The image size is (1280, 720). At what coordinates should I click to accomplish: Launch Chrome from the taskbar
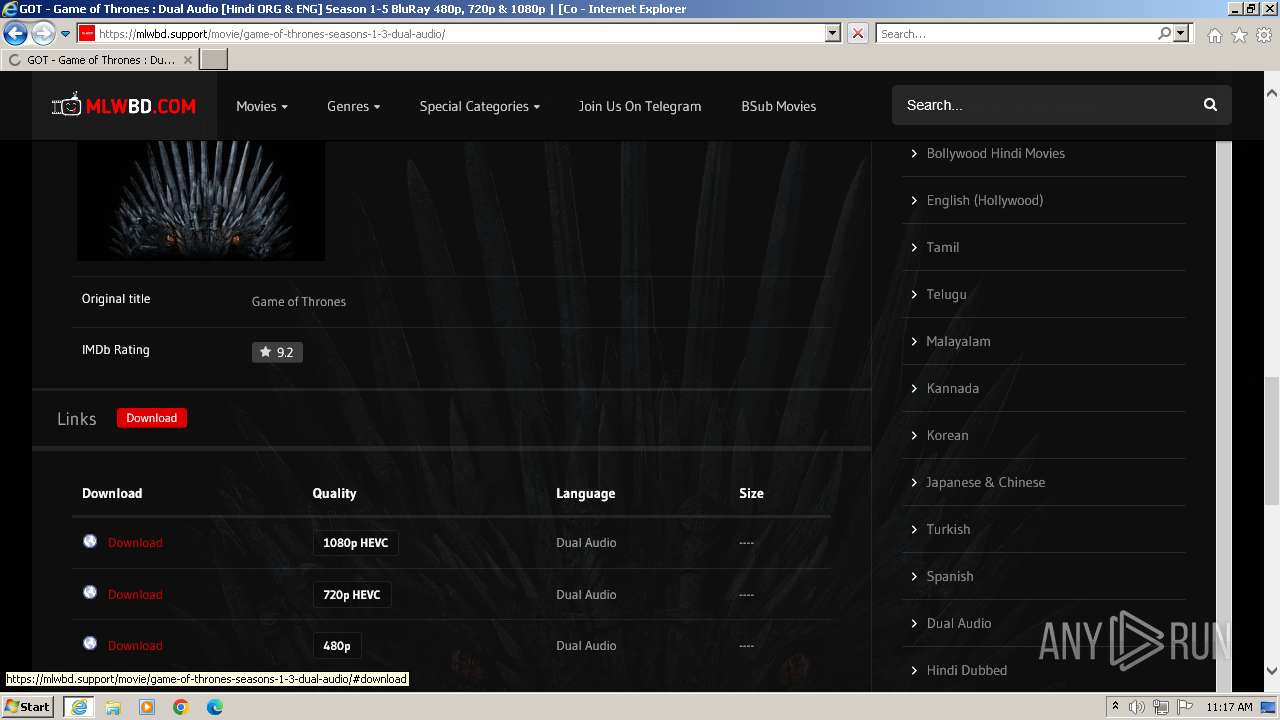(181, 707)
